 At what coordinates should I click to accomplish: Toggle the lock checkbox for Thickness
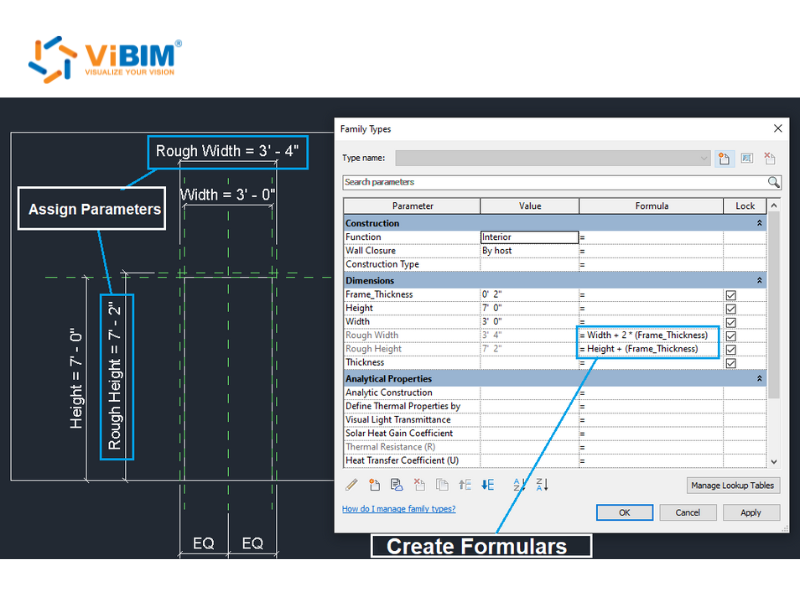coord(731,363)
